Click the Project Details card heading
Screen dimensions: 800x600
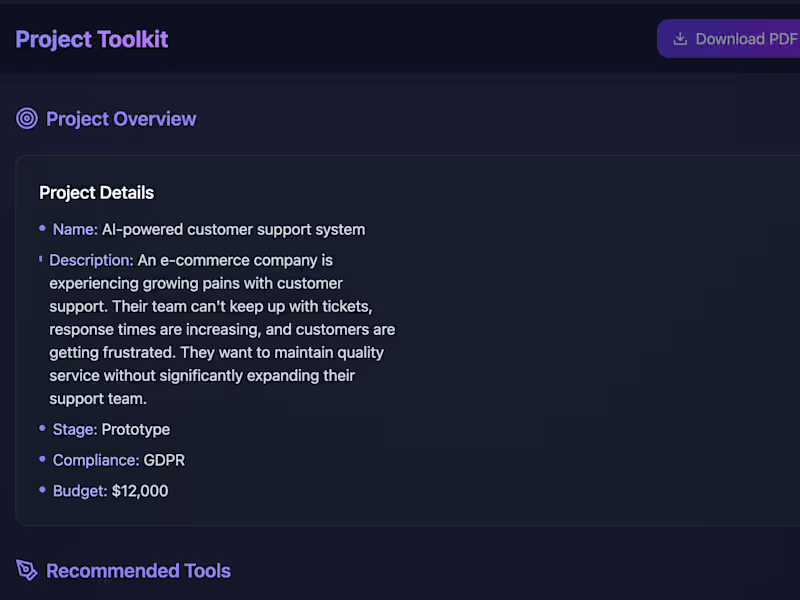click(x=97, y=192)
